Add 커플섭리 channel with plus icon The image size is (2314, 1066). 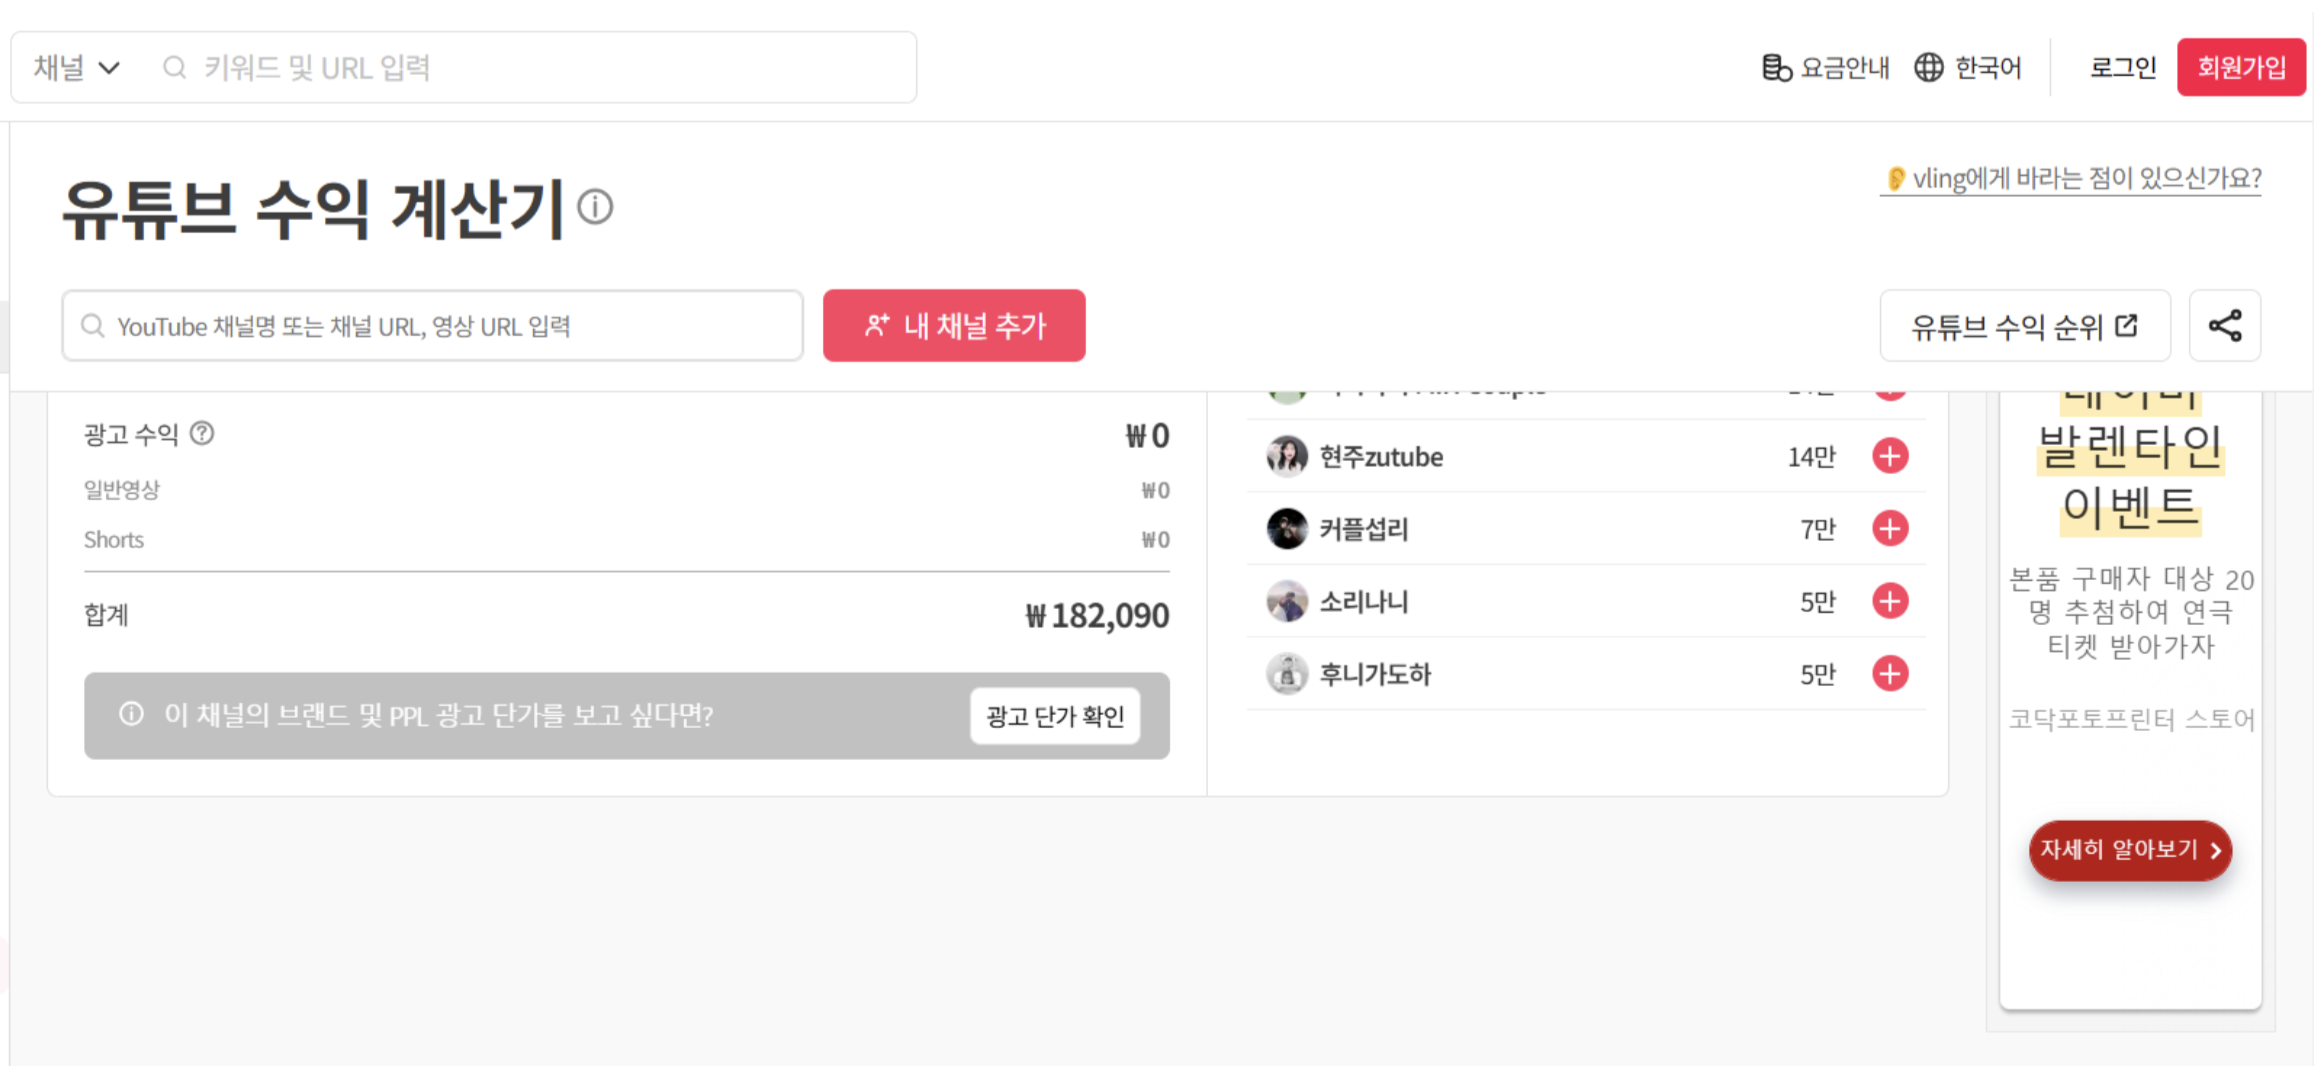pyautogui.click(x=1890, y=528)
